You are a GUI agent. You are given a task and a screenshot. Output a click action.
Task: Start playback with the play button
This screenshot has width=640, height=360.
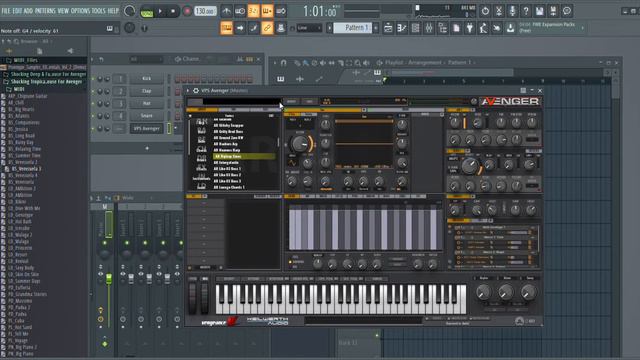[160, 11]
